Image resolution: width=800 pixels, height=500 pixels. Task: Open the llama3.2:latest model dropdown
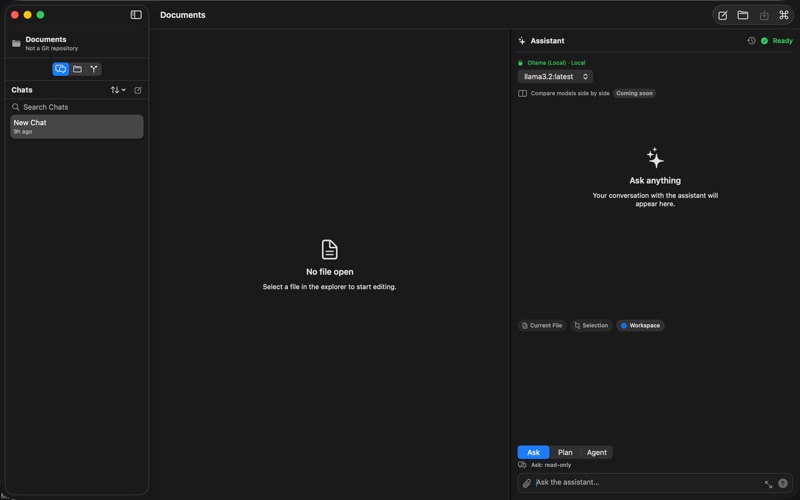[555, 77]
